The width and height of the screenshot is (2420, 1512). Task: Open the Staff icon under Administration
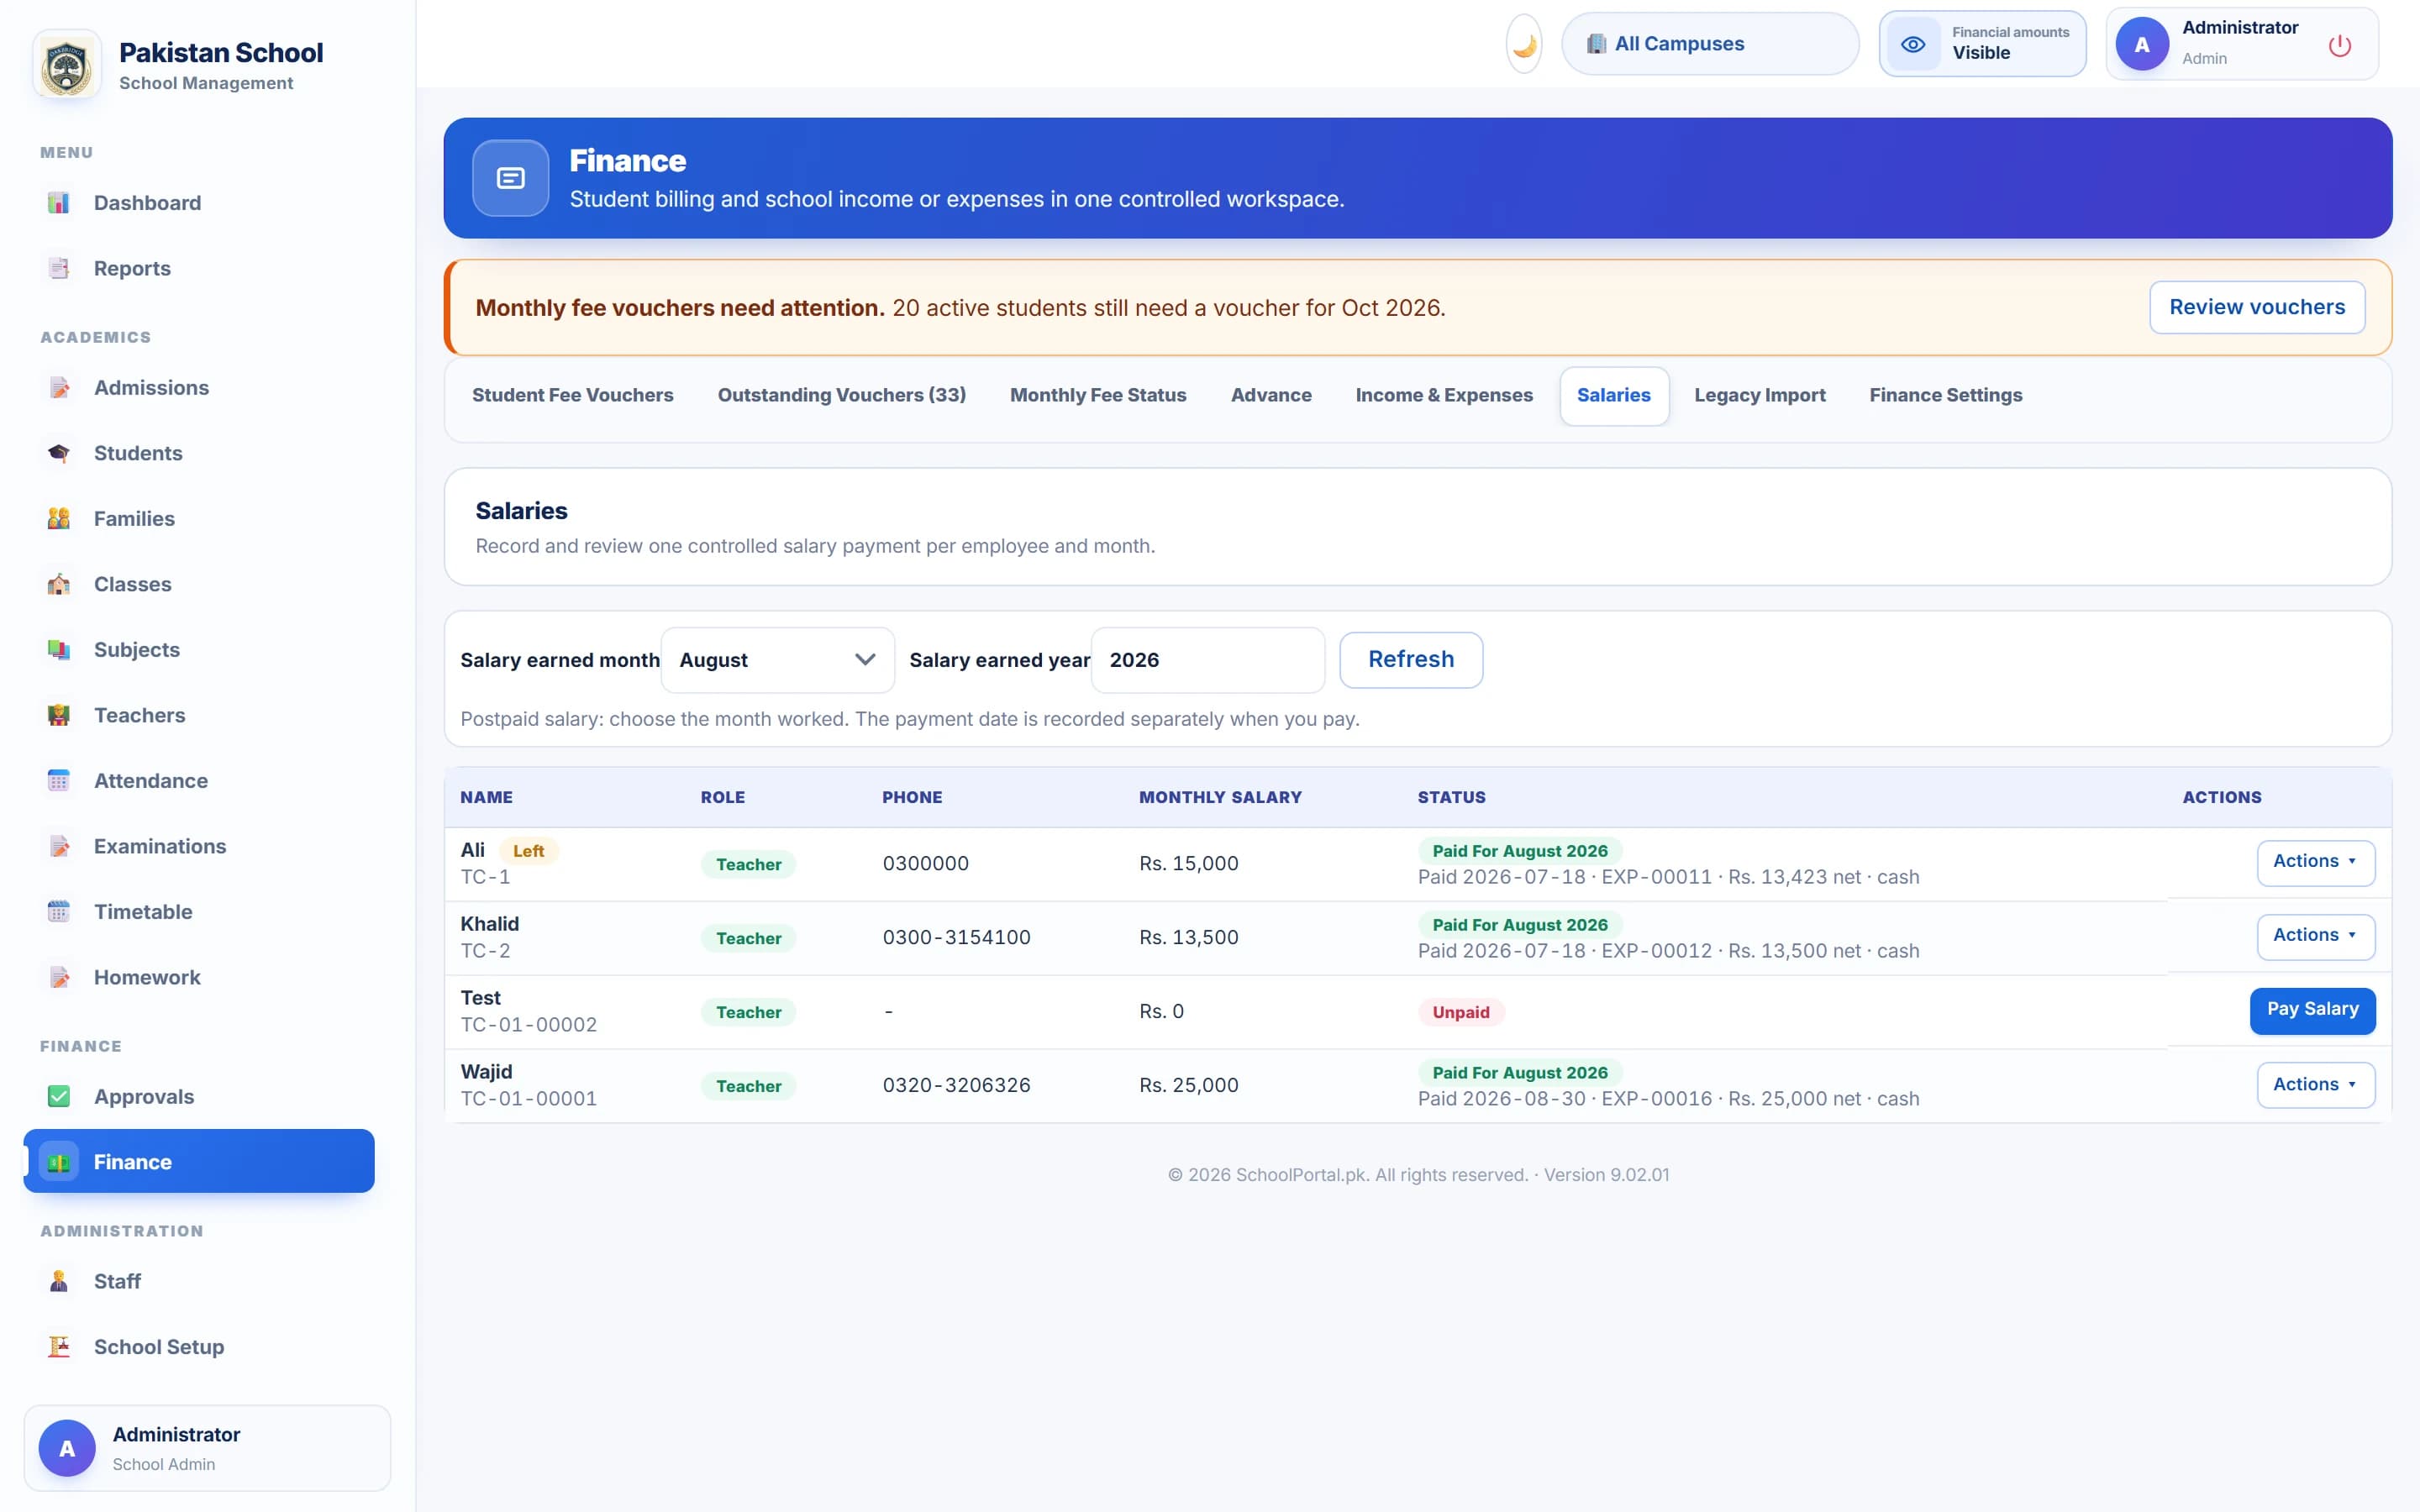(x=58, y=1282)
